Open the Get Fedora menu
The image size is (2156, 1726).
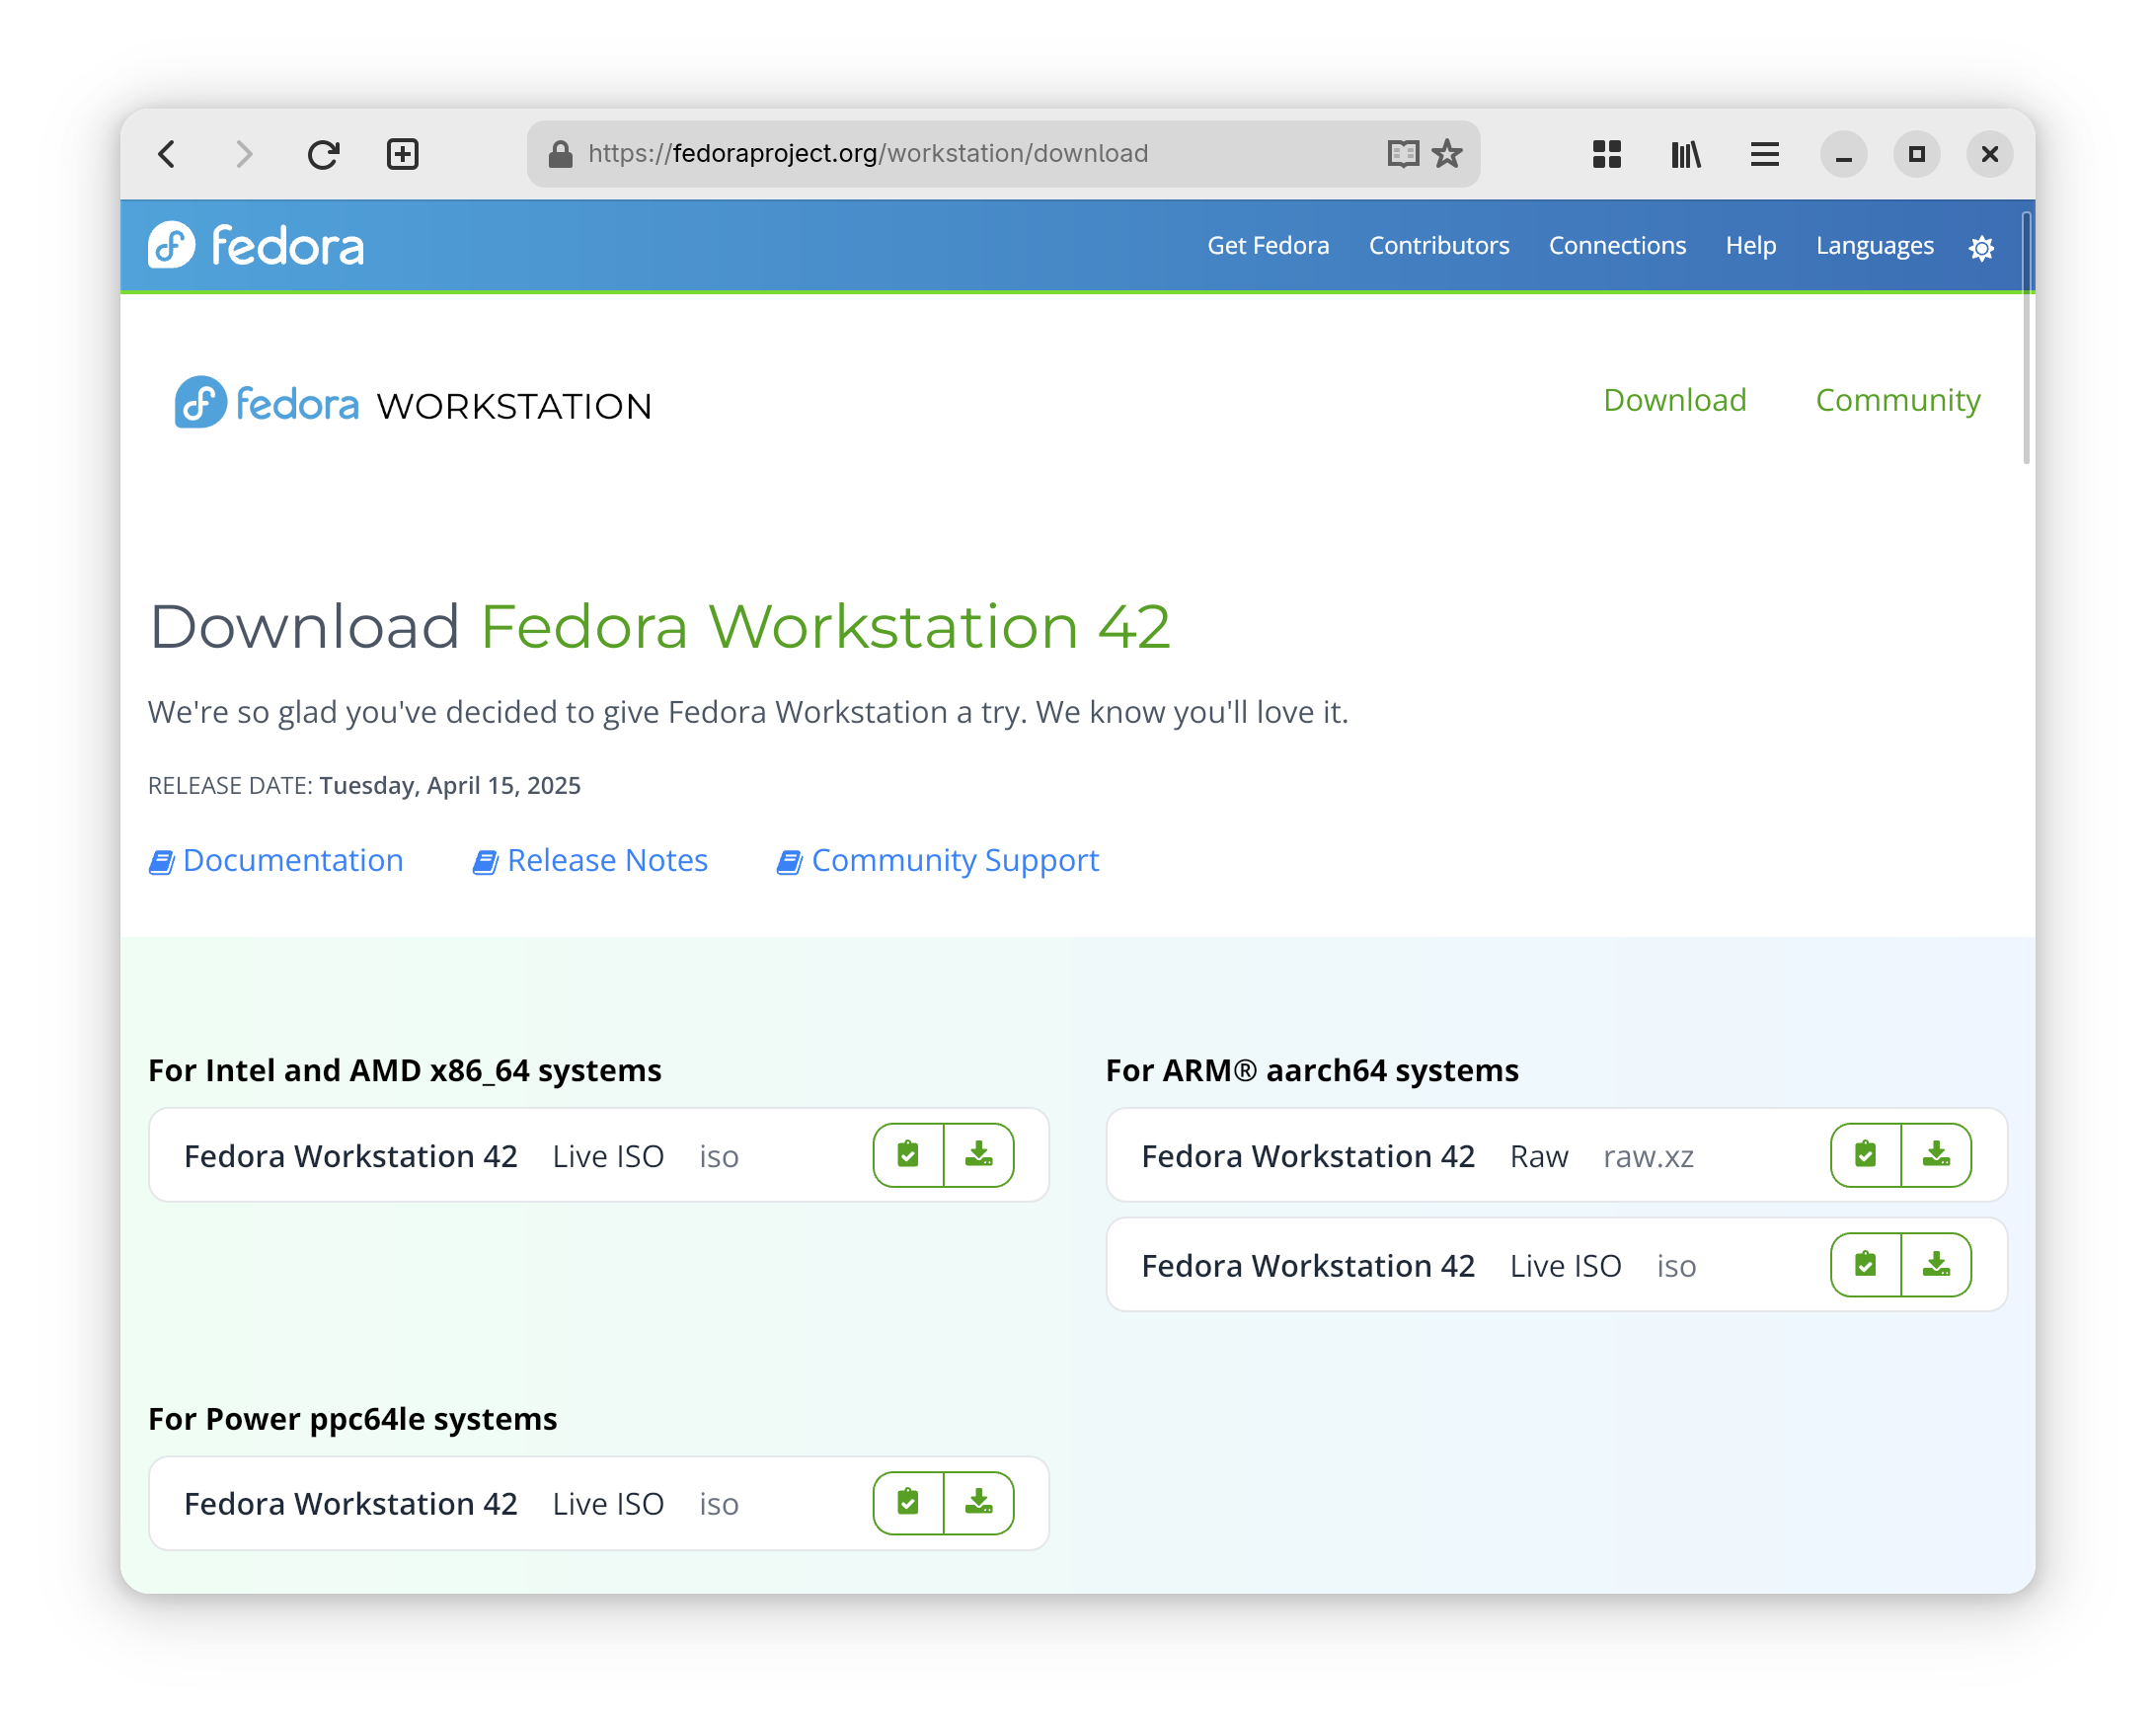click(x=1268, y=246)
